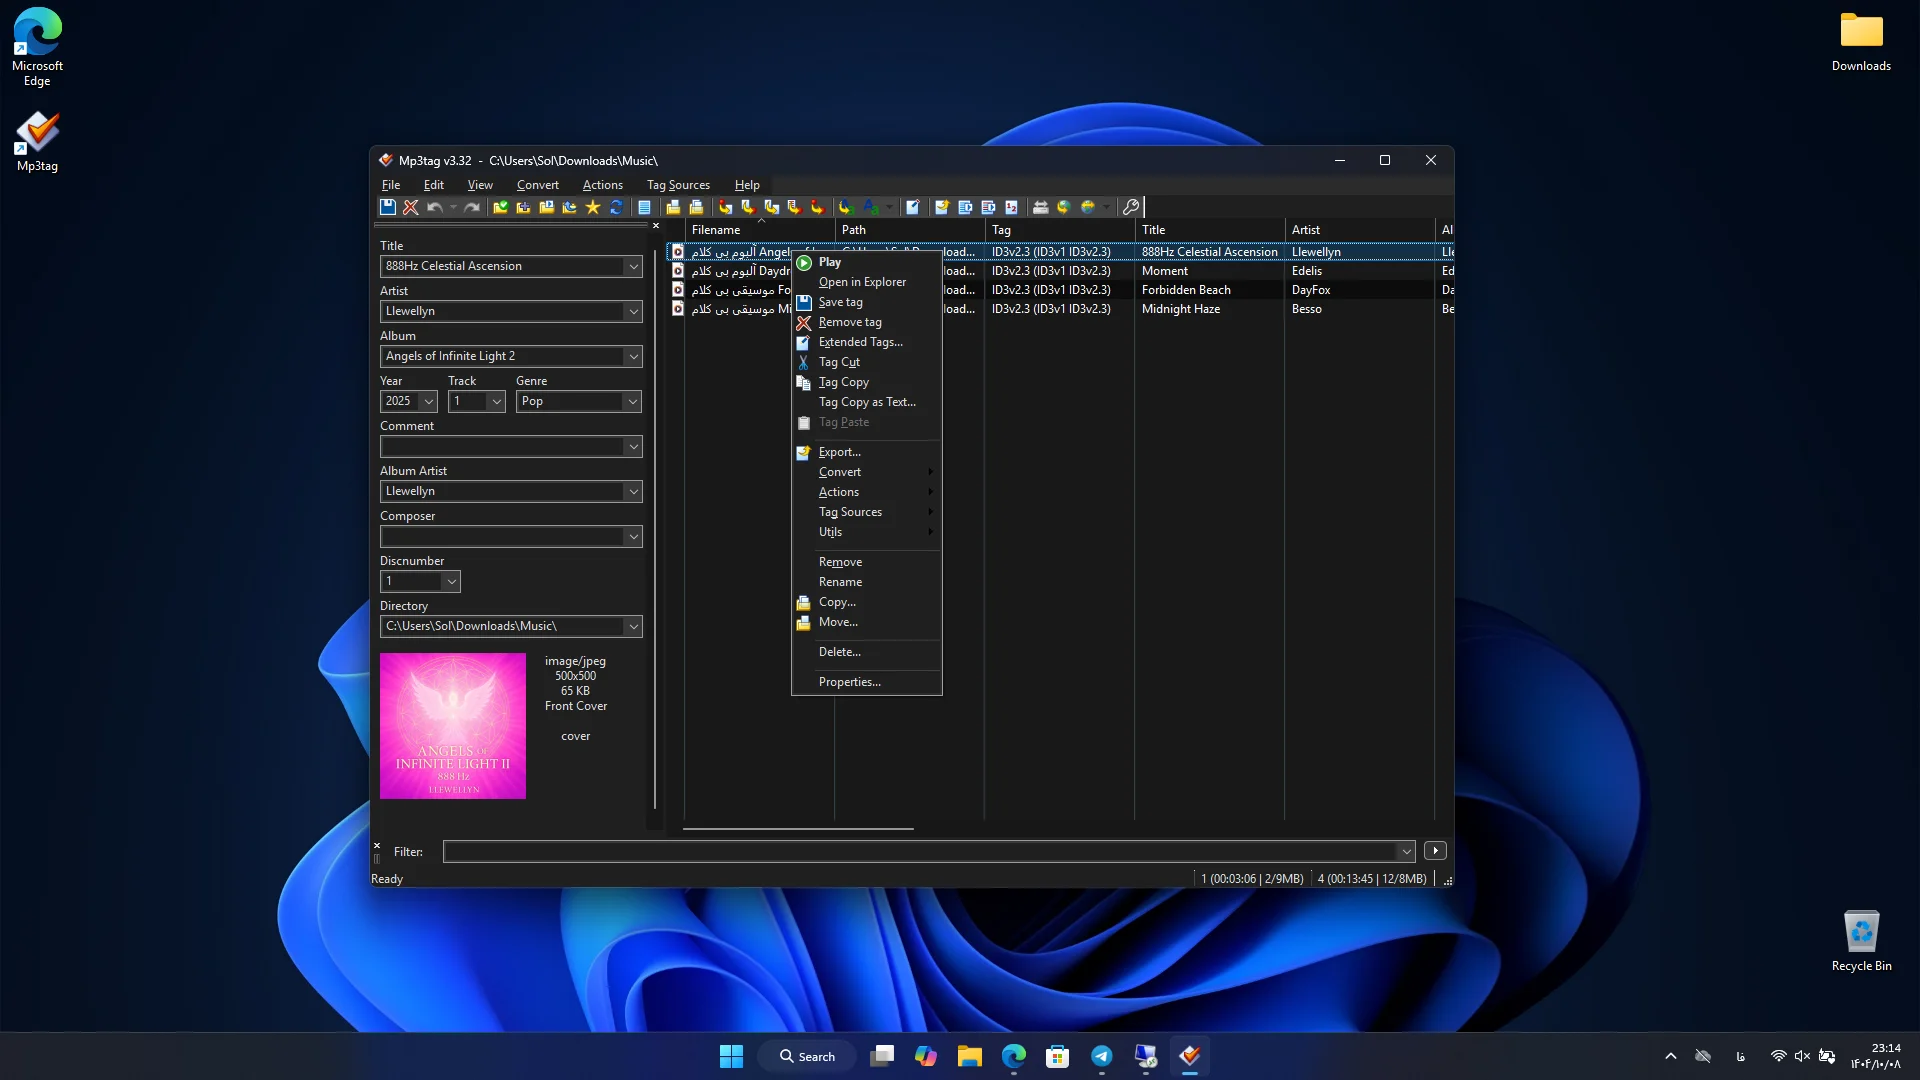Screen dimensions: 1920x1080
Task: Click the Extended Tags toolbar icon
Action: click(x=913, y=207)
